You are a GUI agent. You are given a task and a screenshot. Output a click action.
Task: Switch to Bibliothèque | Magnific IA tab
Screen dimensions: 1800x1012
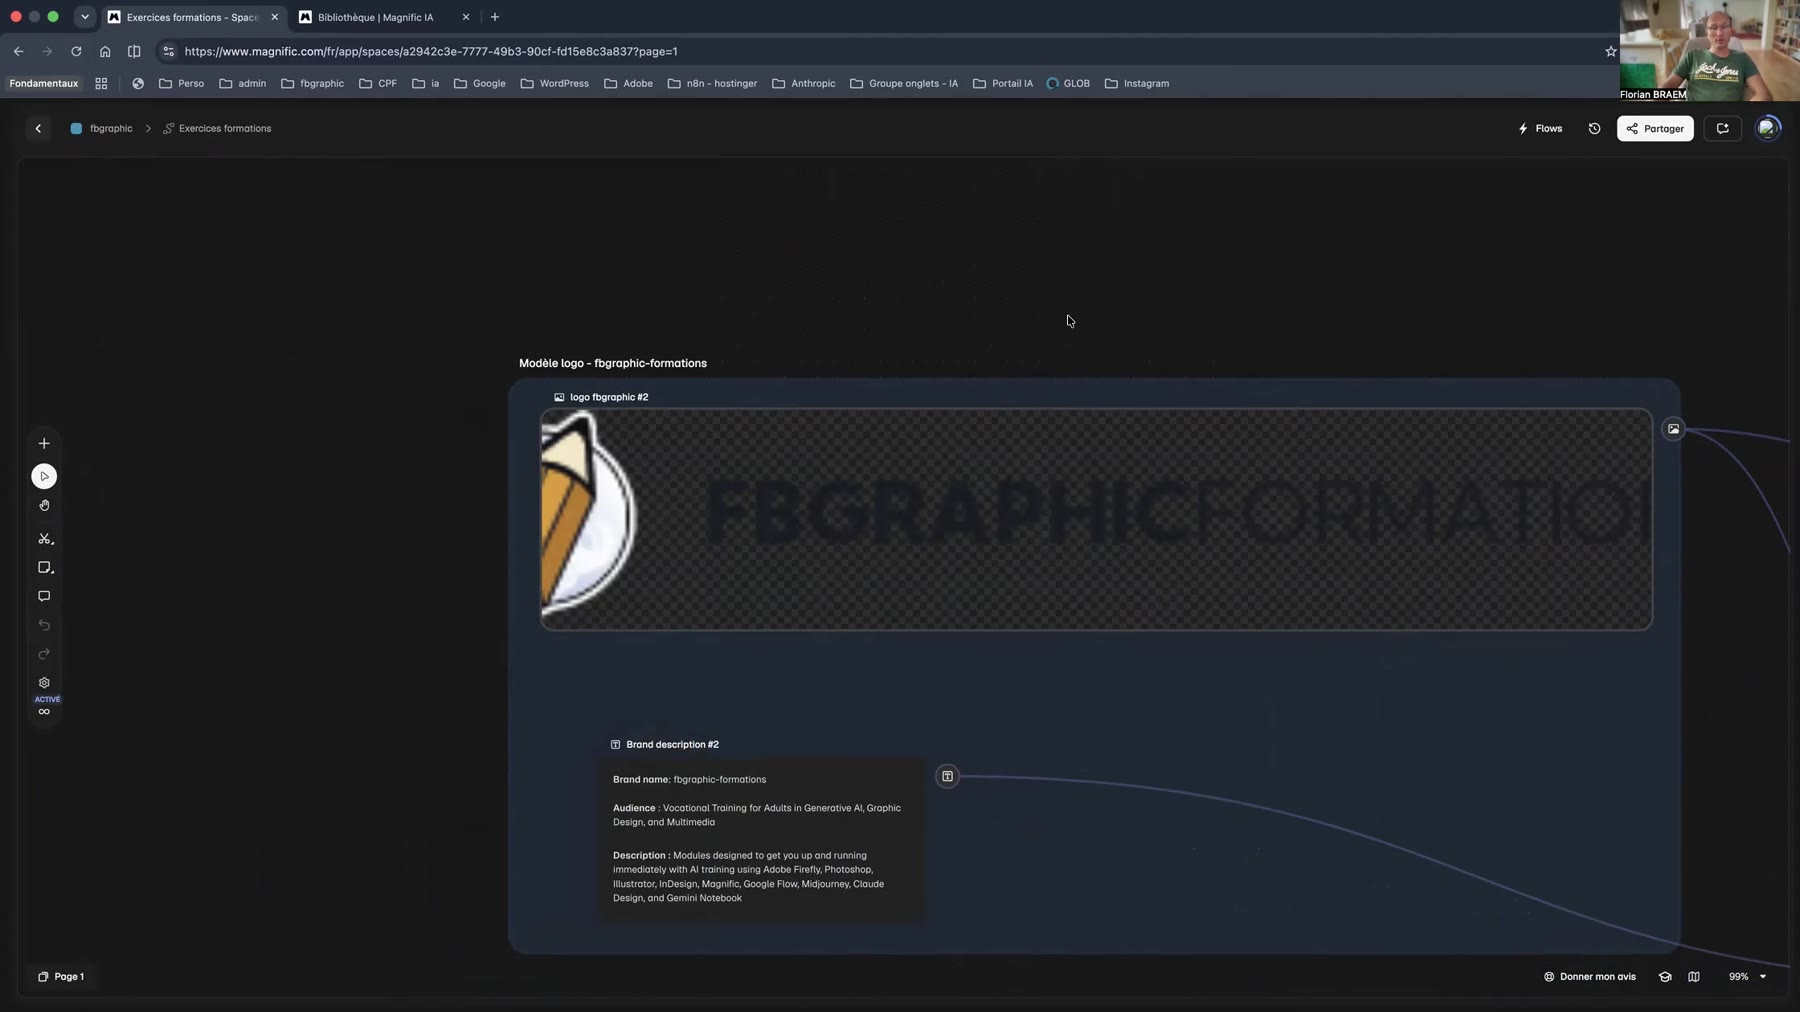tap(375, 17)
